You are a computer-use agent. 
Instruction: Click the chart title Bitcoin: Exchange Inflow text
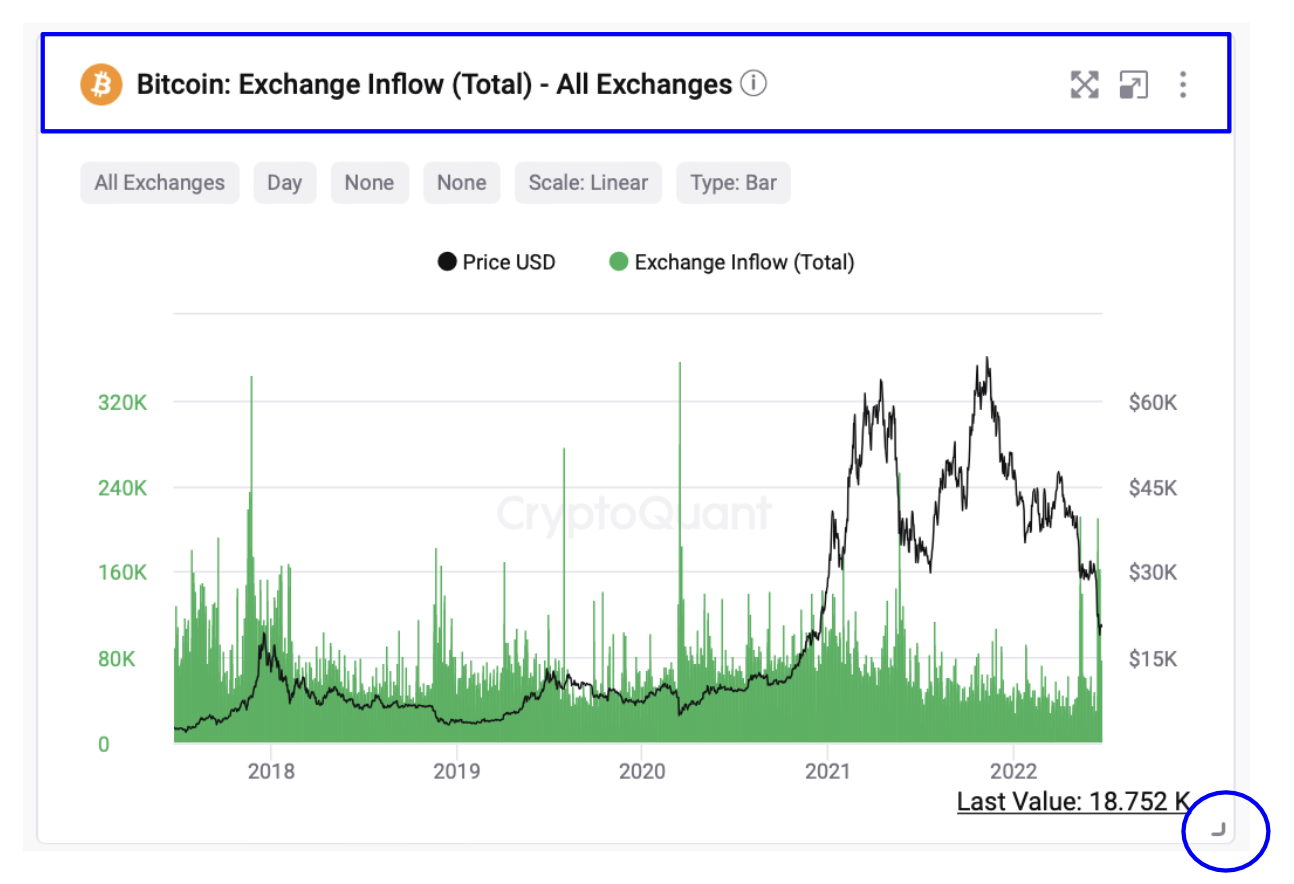click(x=434, y=85)
